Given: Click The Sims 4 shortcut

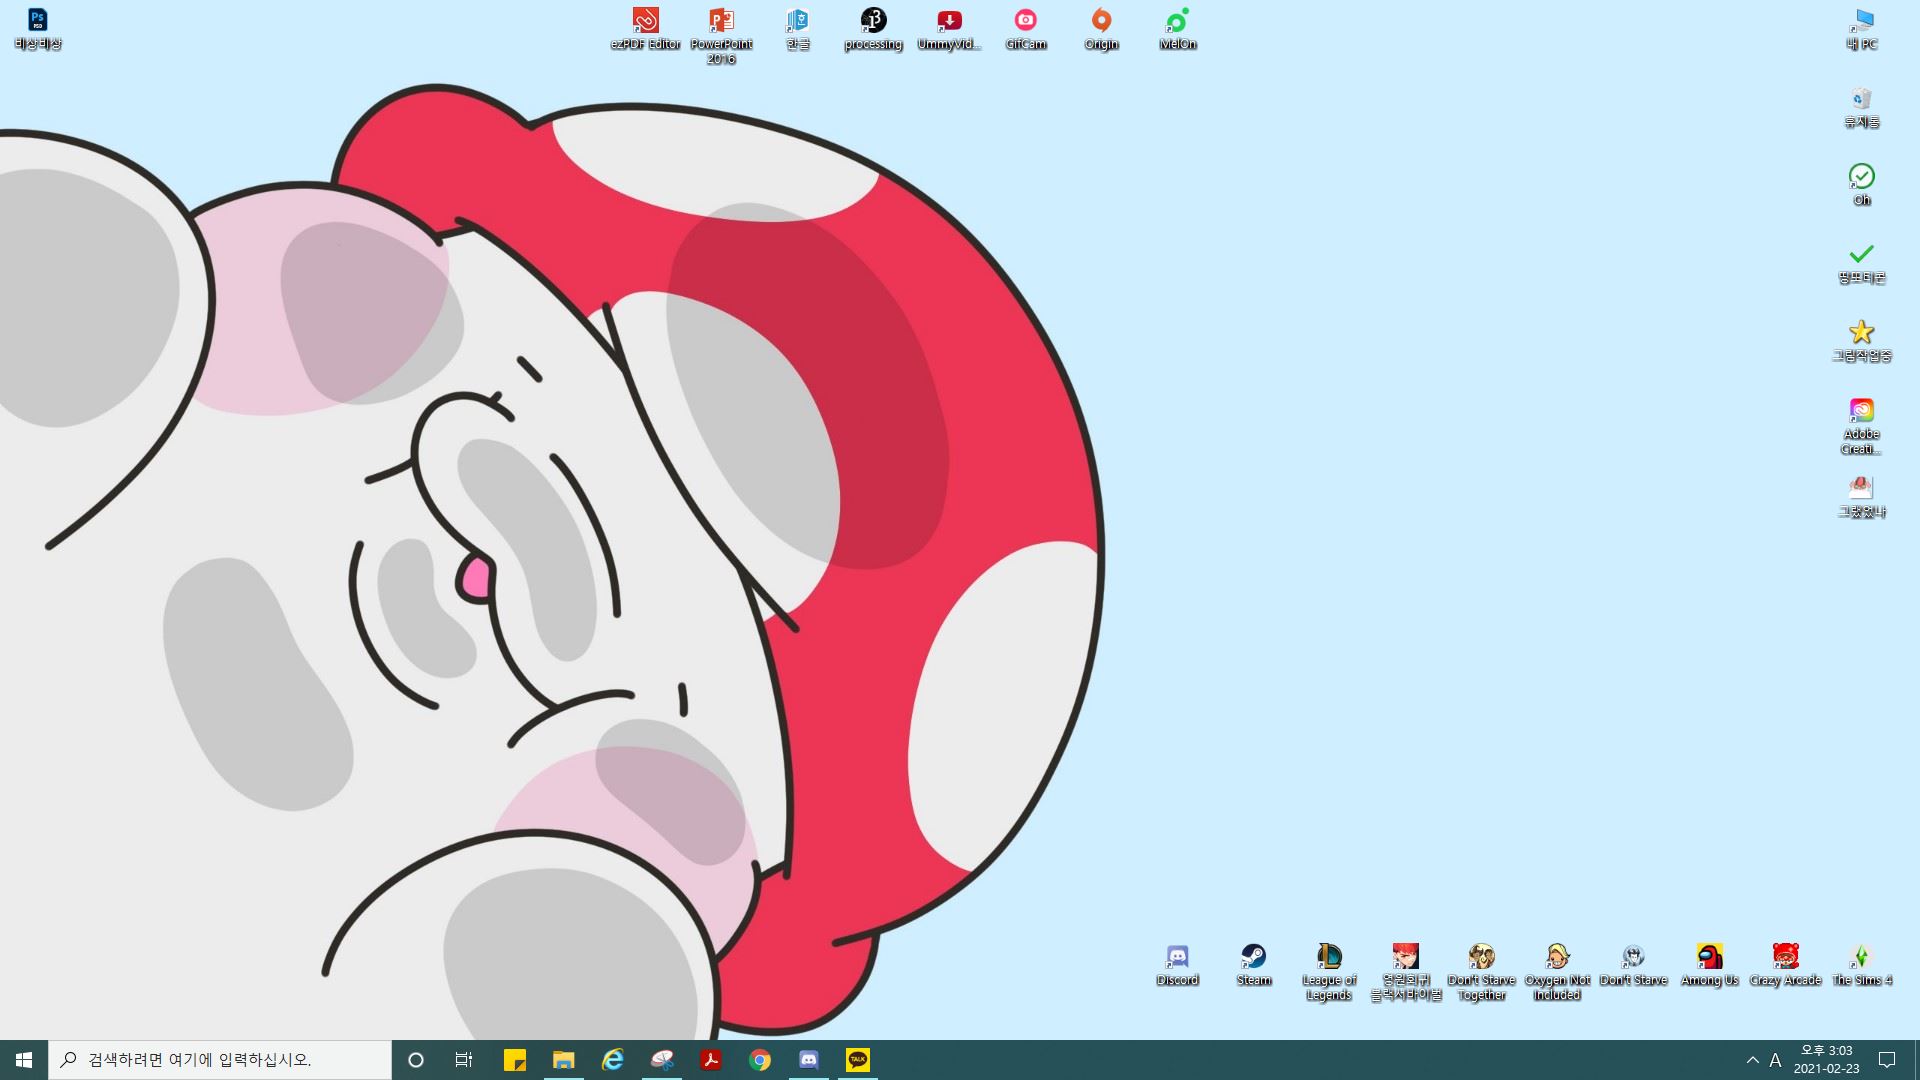Looking at the screenshot, I should (x=1861, y=957).
